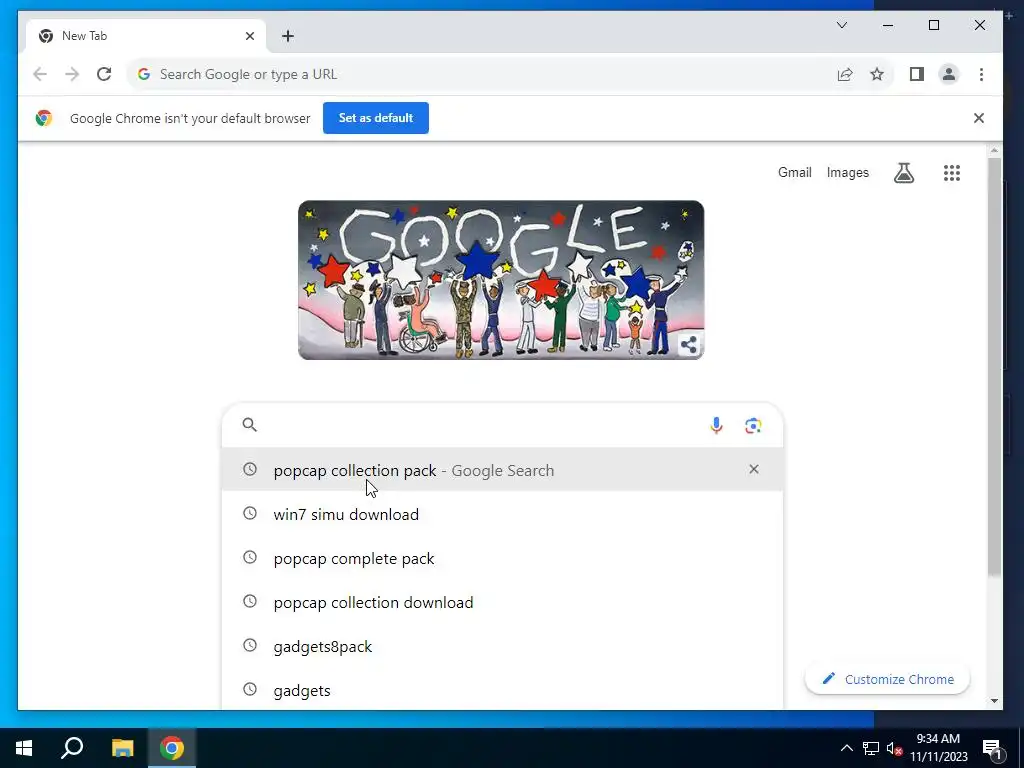The image size is (1024, 768).
Task: Pick 'popcap complete pack' suggestion
Action: 502,558
